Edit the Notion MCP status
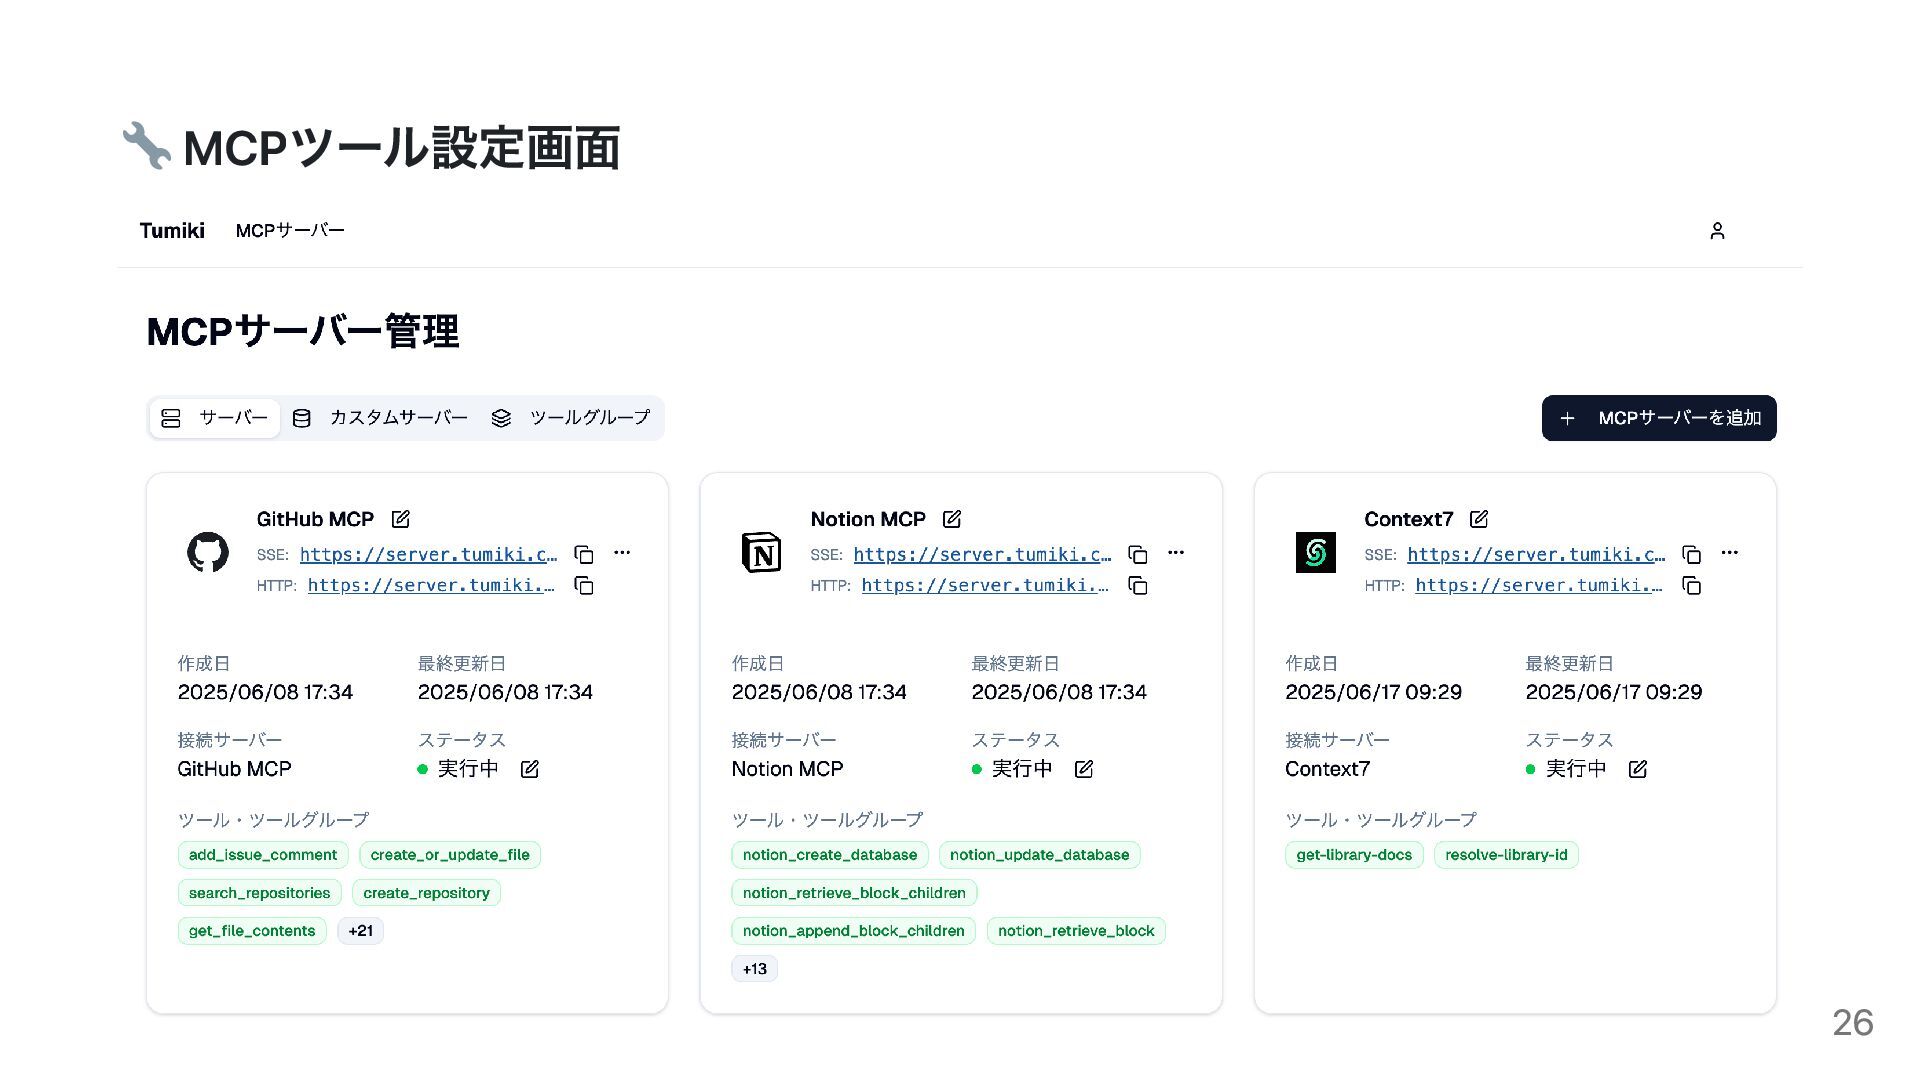This screenshot has height=1080, width=1920. (x=1084, y=769)
